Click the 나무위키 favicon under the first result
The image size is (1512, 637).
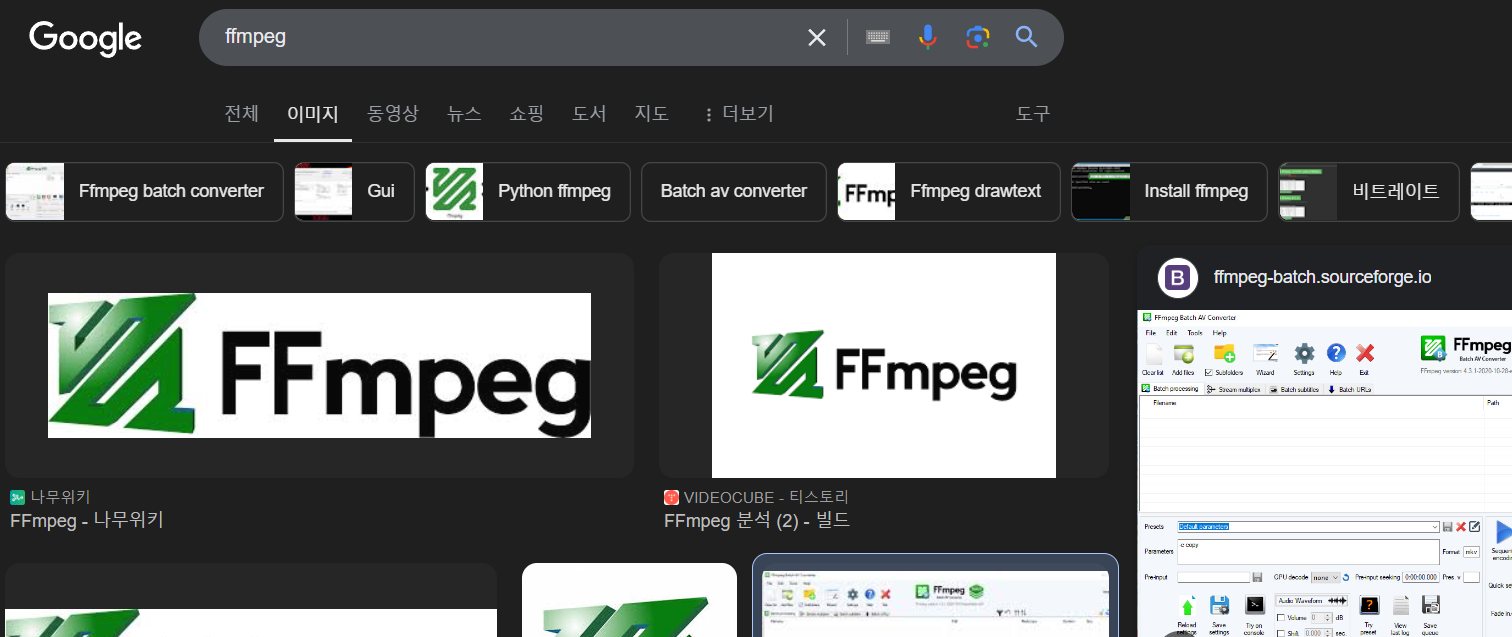(17, 497)
